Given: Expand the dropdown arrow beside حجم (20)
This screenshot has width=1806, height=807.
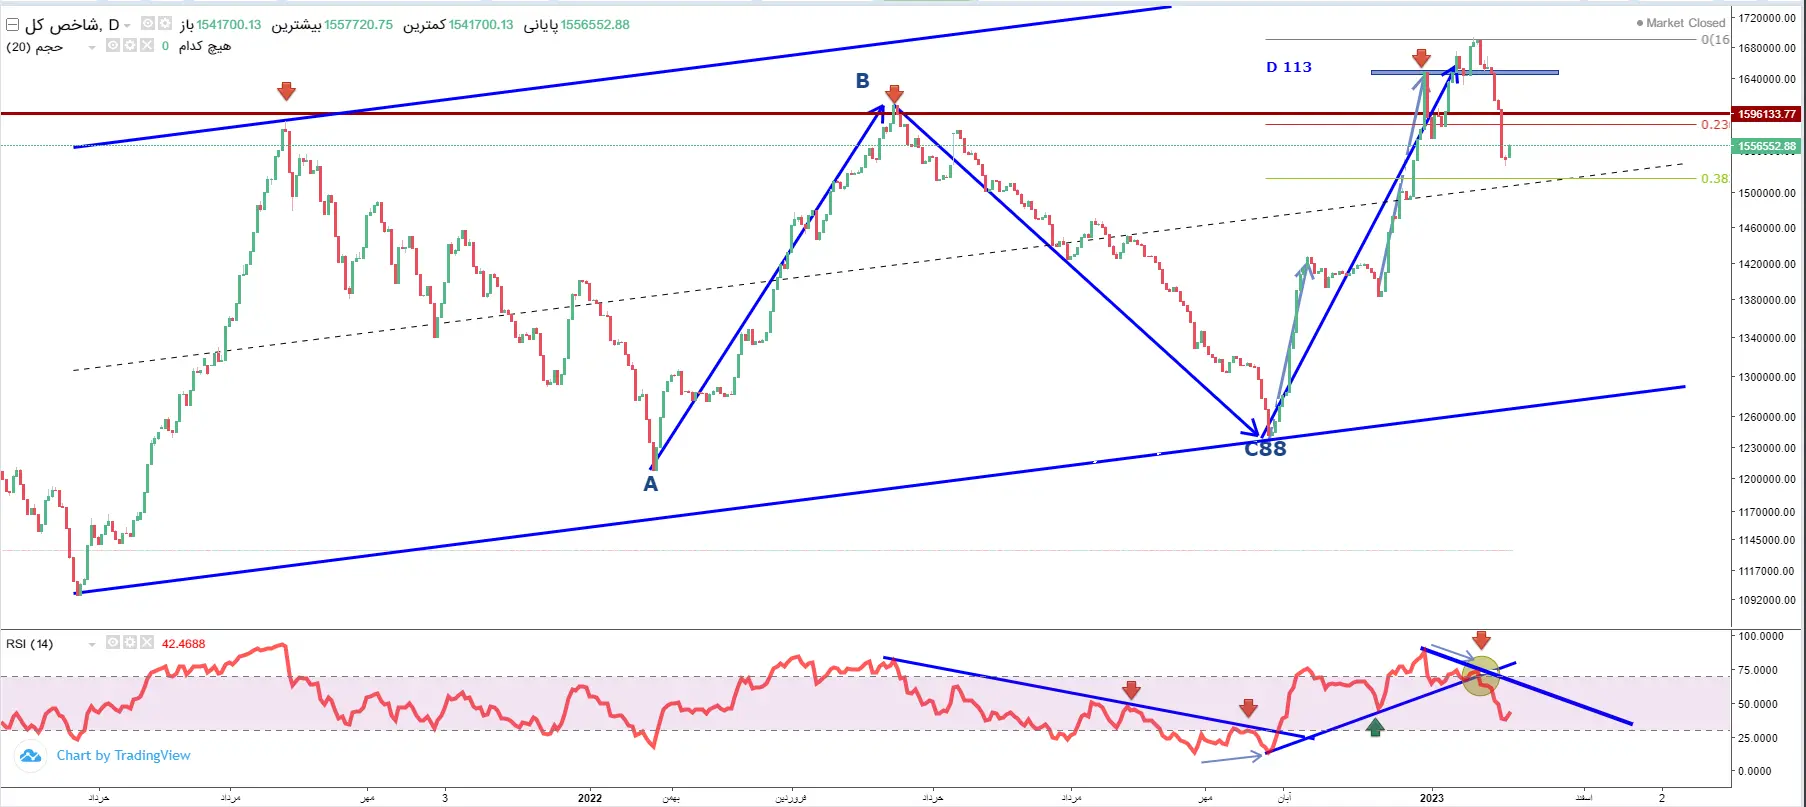Looking at the screenshot, I should click(x=92, y=47).
